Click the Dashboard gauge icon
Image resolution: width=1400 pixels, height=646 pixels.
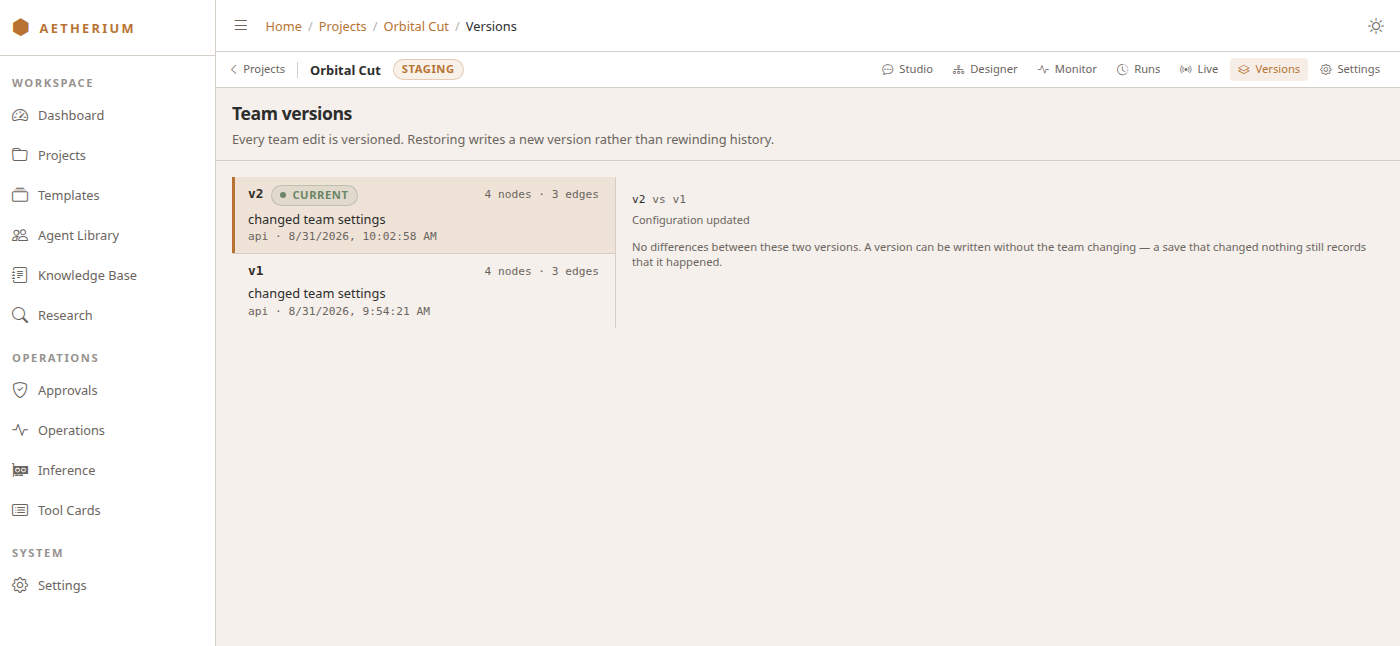[20, 115]
